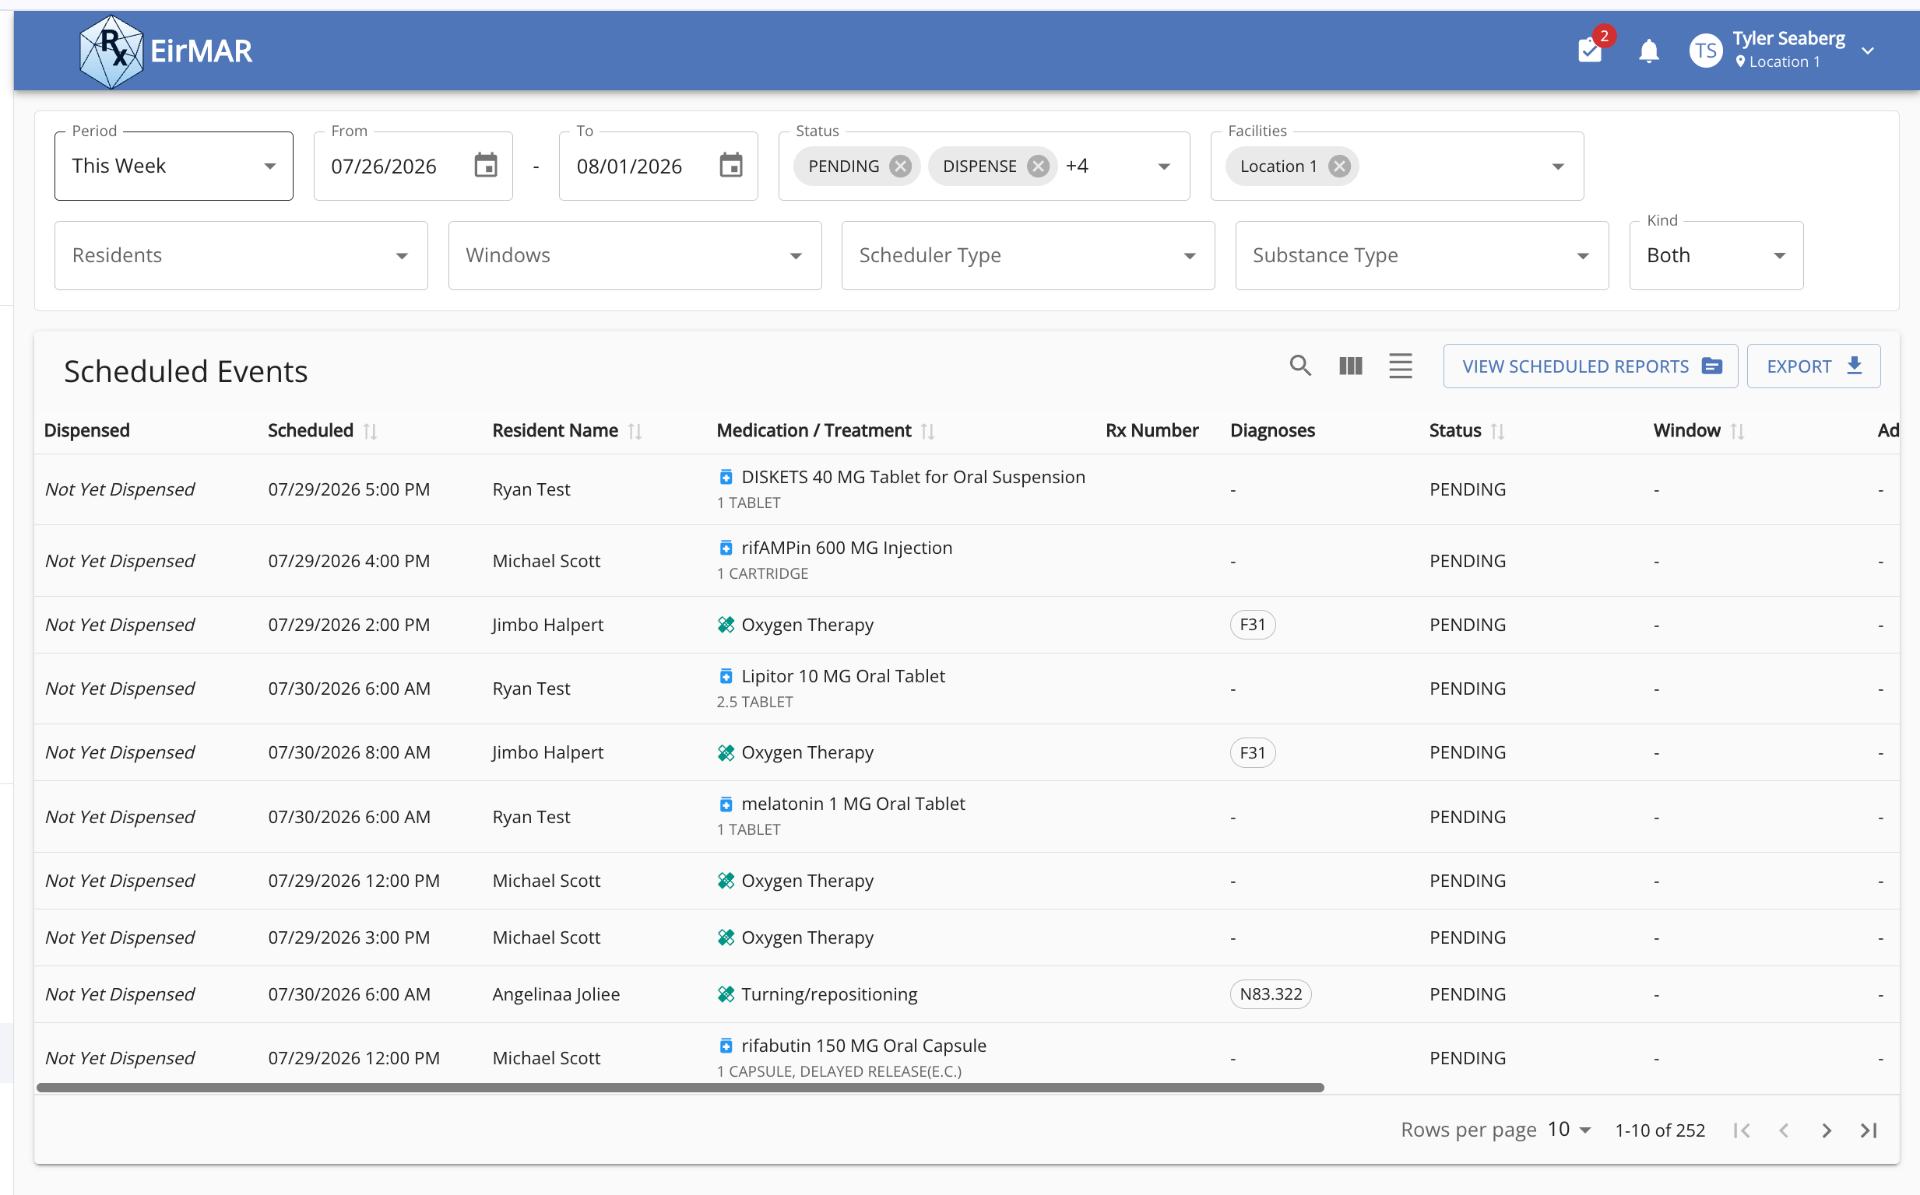This screenshot has height=1195, width=1920.
Task: Remove the Location 1 facility chip
Action: 1339,166
